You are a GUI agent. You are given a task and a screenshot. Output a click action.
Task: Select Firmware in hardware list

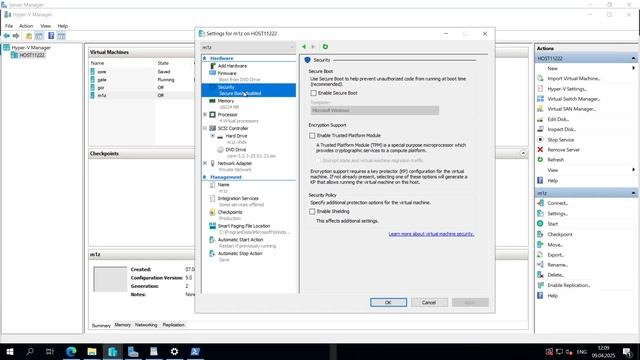coord(227,73)
